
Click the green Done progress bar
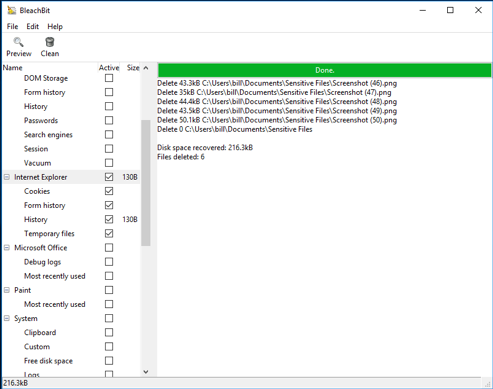click(324, 70)
